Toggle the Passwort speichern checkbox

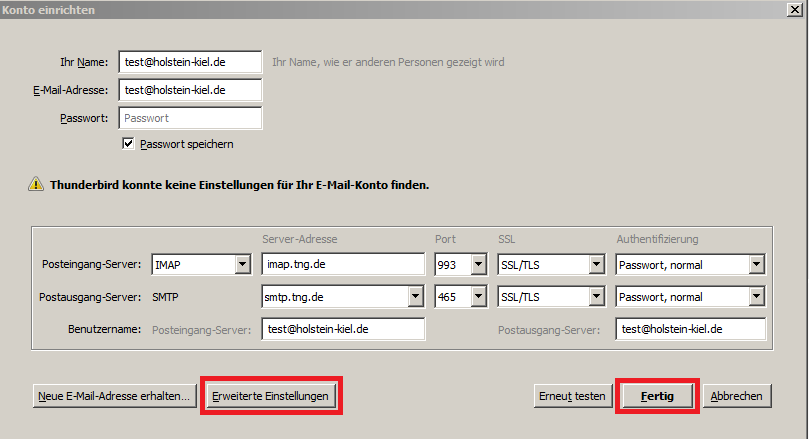(x=128, y=144)
